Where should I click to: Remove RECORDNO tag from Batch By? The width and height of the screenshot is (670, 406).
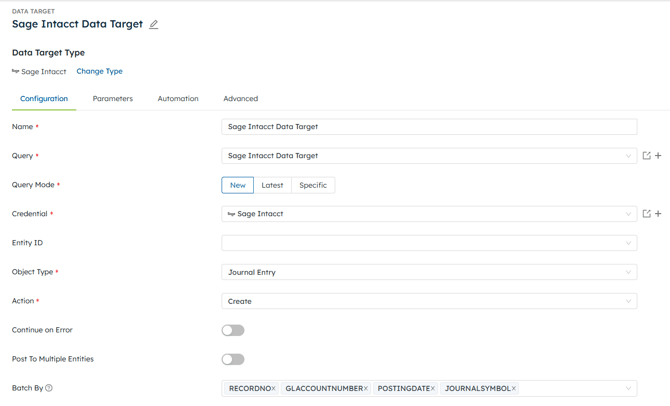[273, 388]
